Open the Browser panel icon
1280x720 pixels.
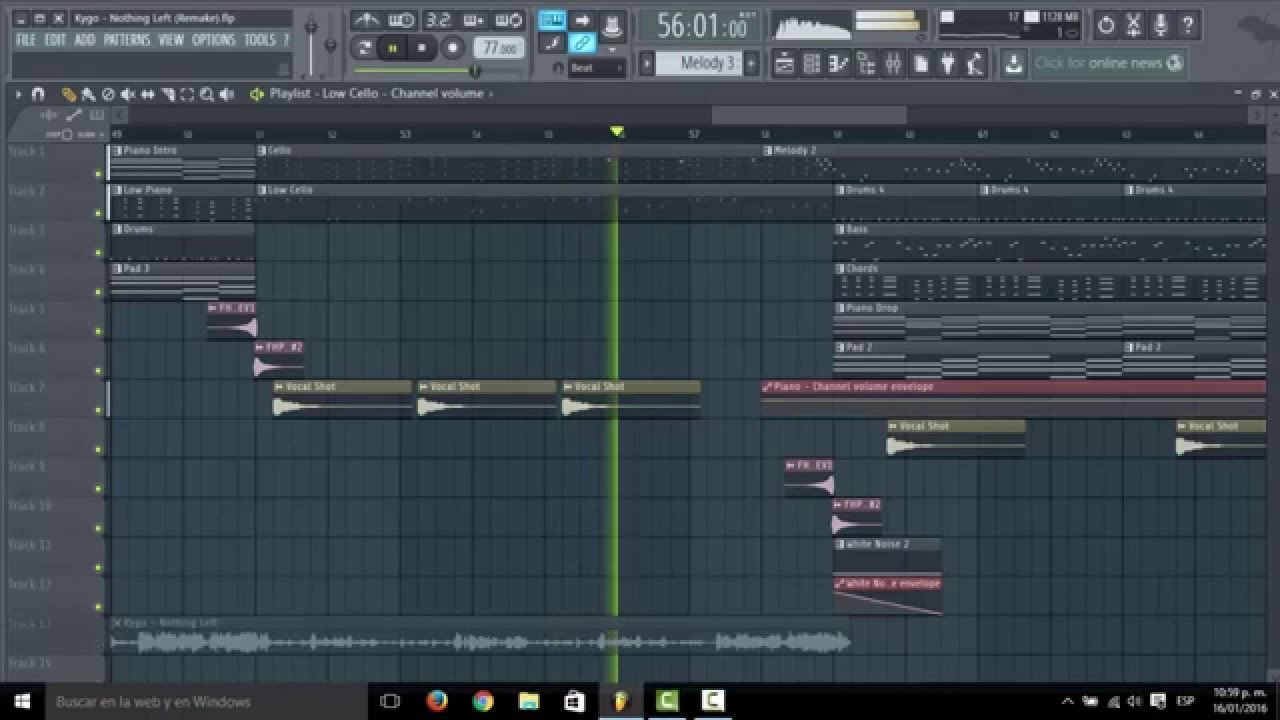click(866, 64)
